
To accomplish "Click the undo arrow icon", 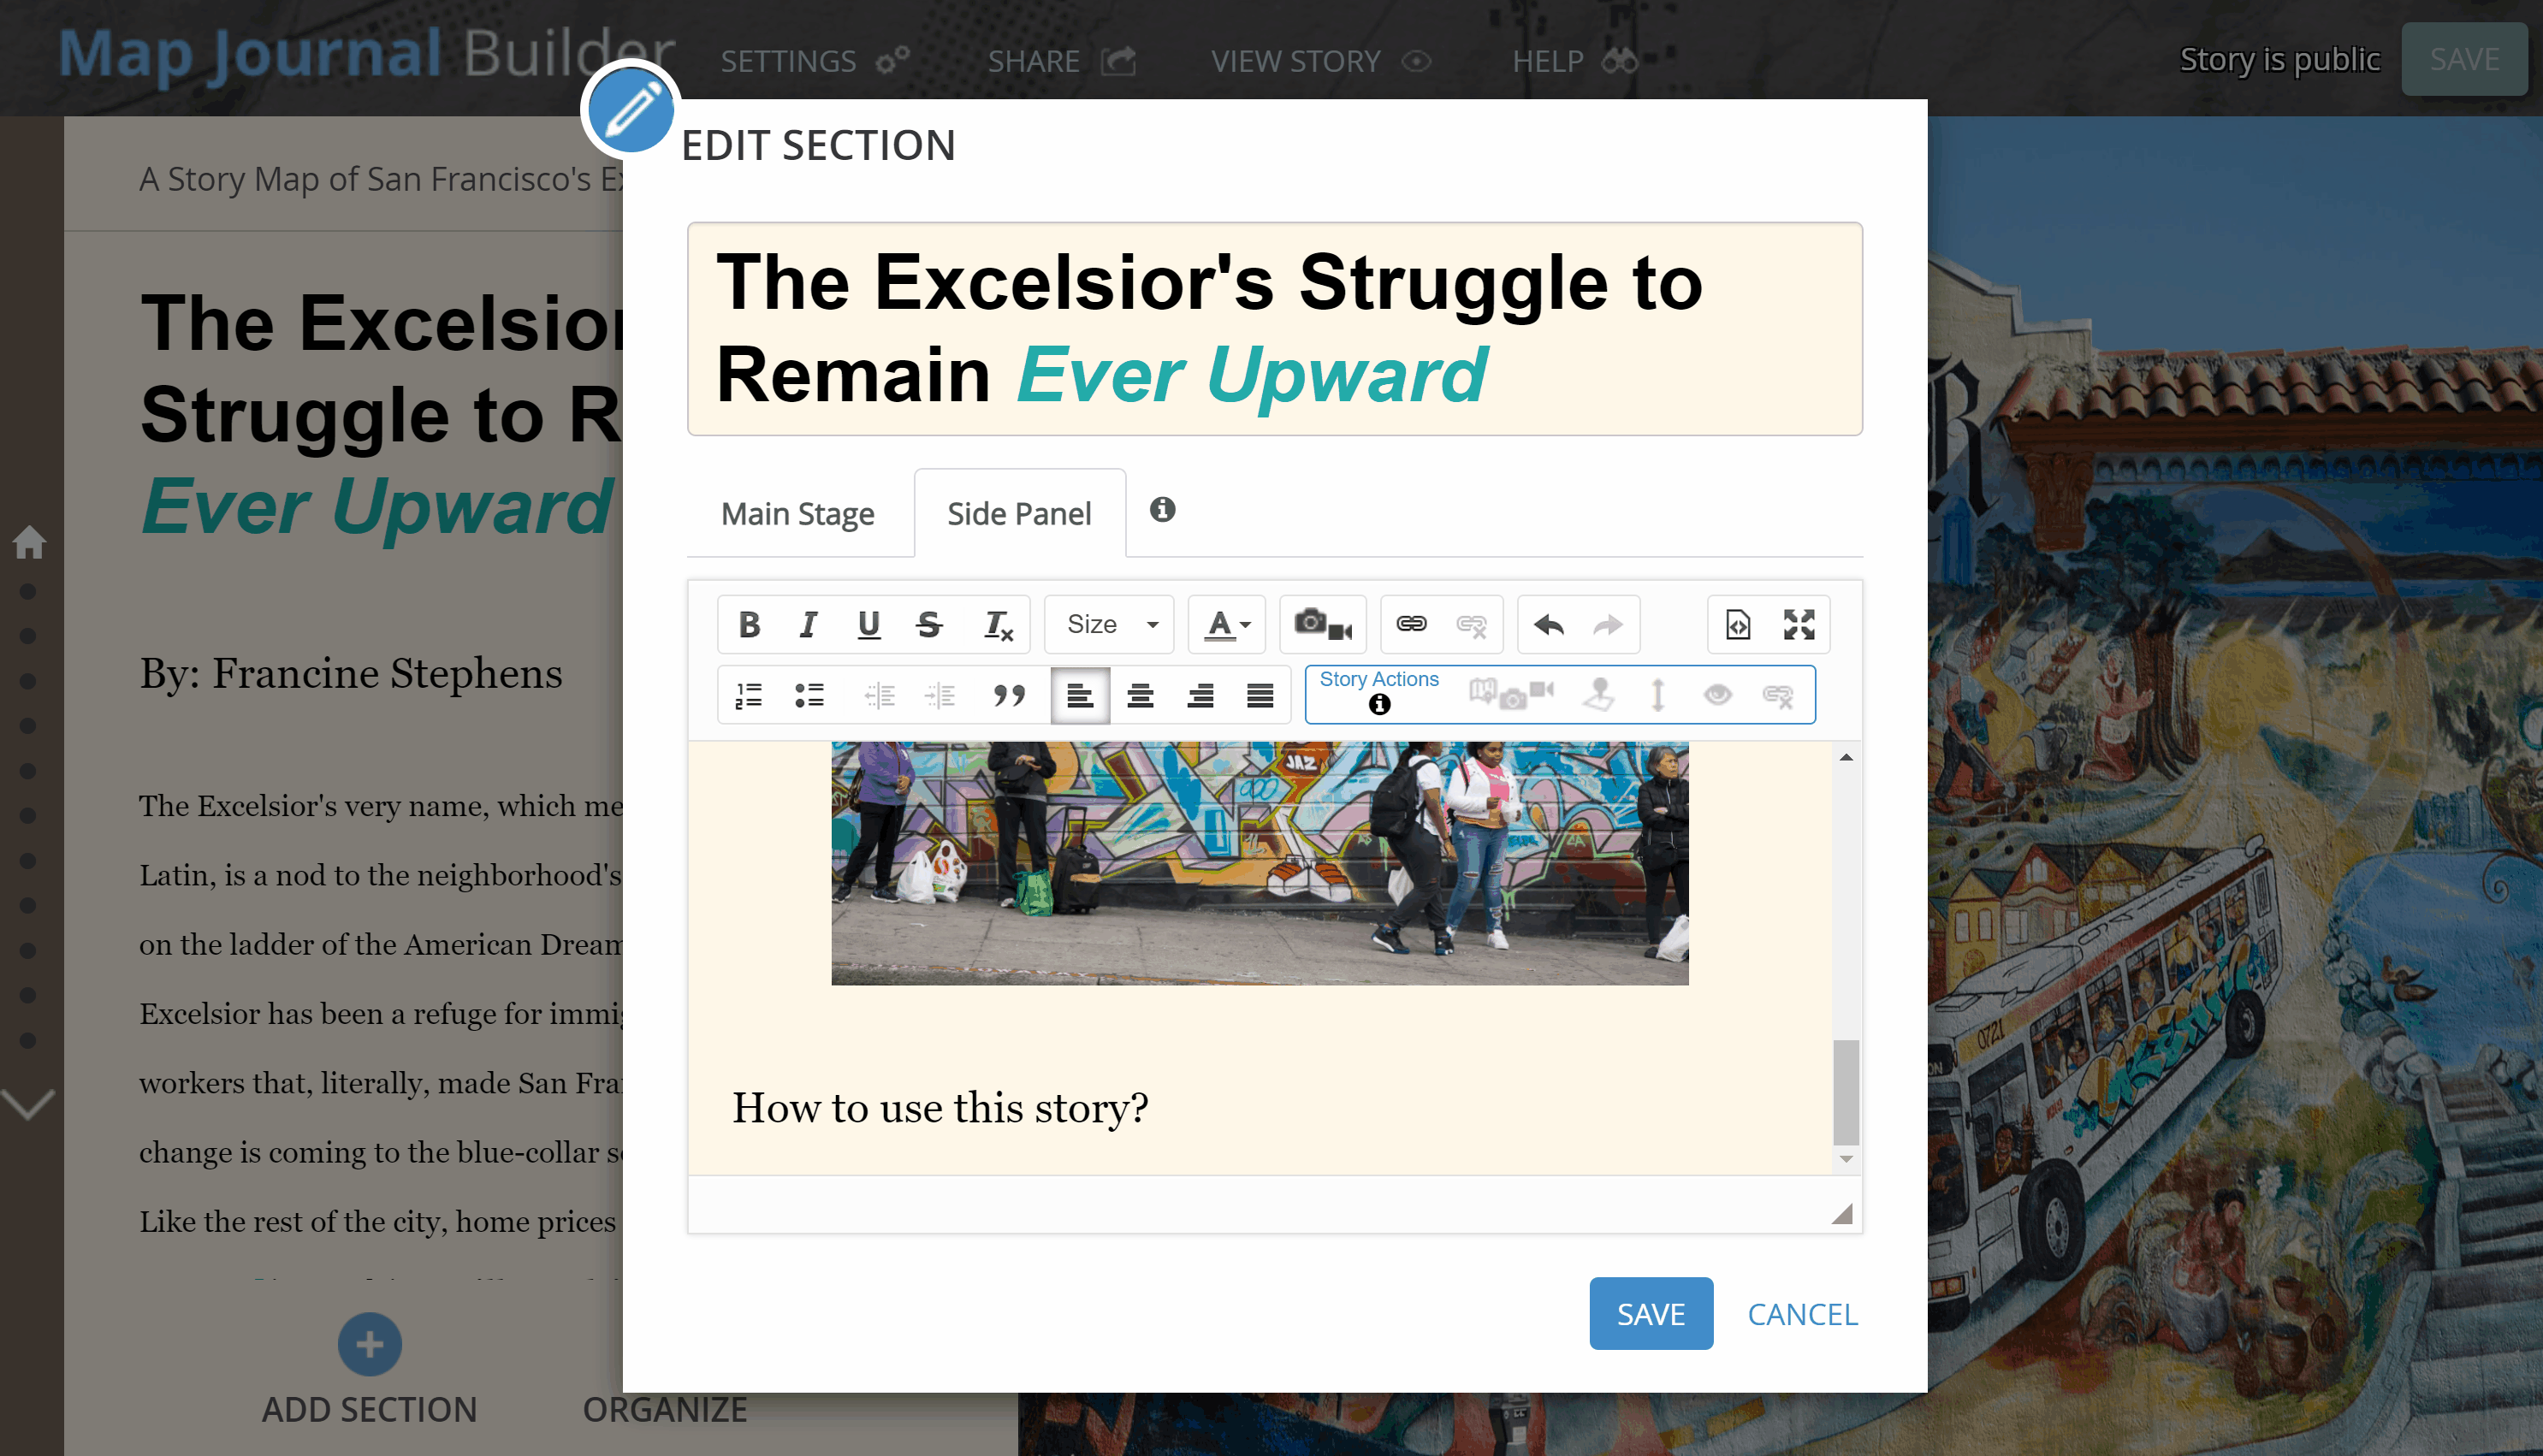I will tap(1548, 625).
